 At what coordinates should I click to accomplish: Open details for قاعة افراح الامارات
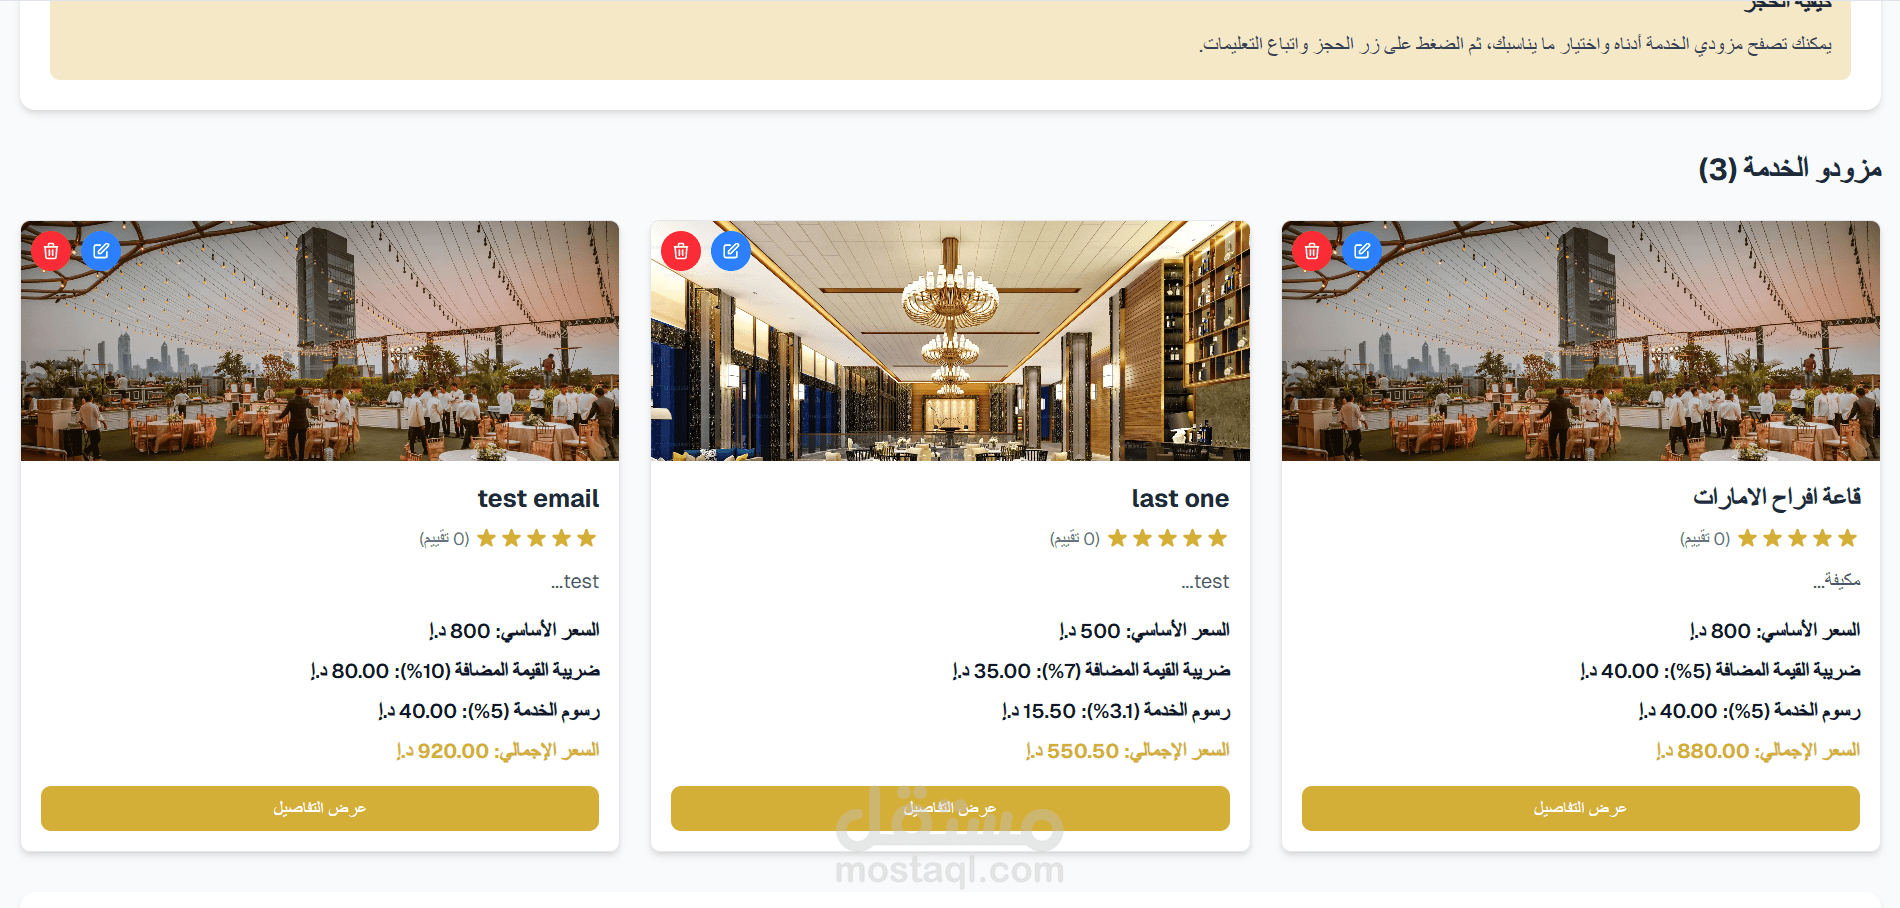pos(1581,808)
